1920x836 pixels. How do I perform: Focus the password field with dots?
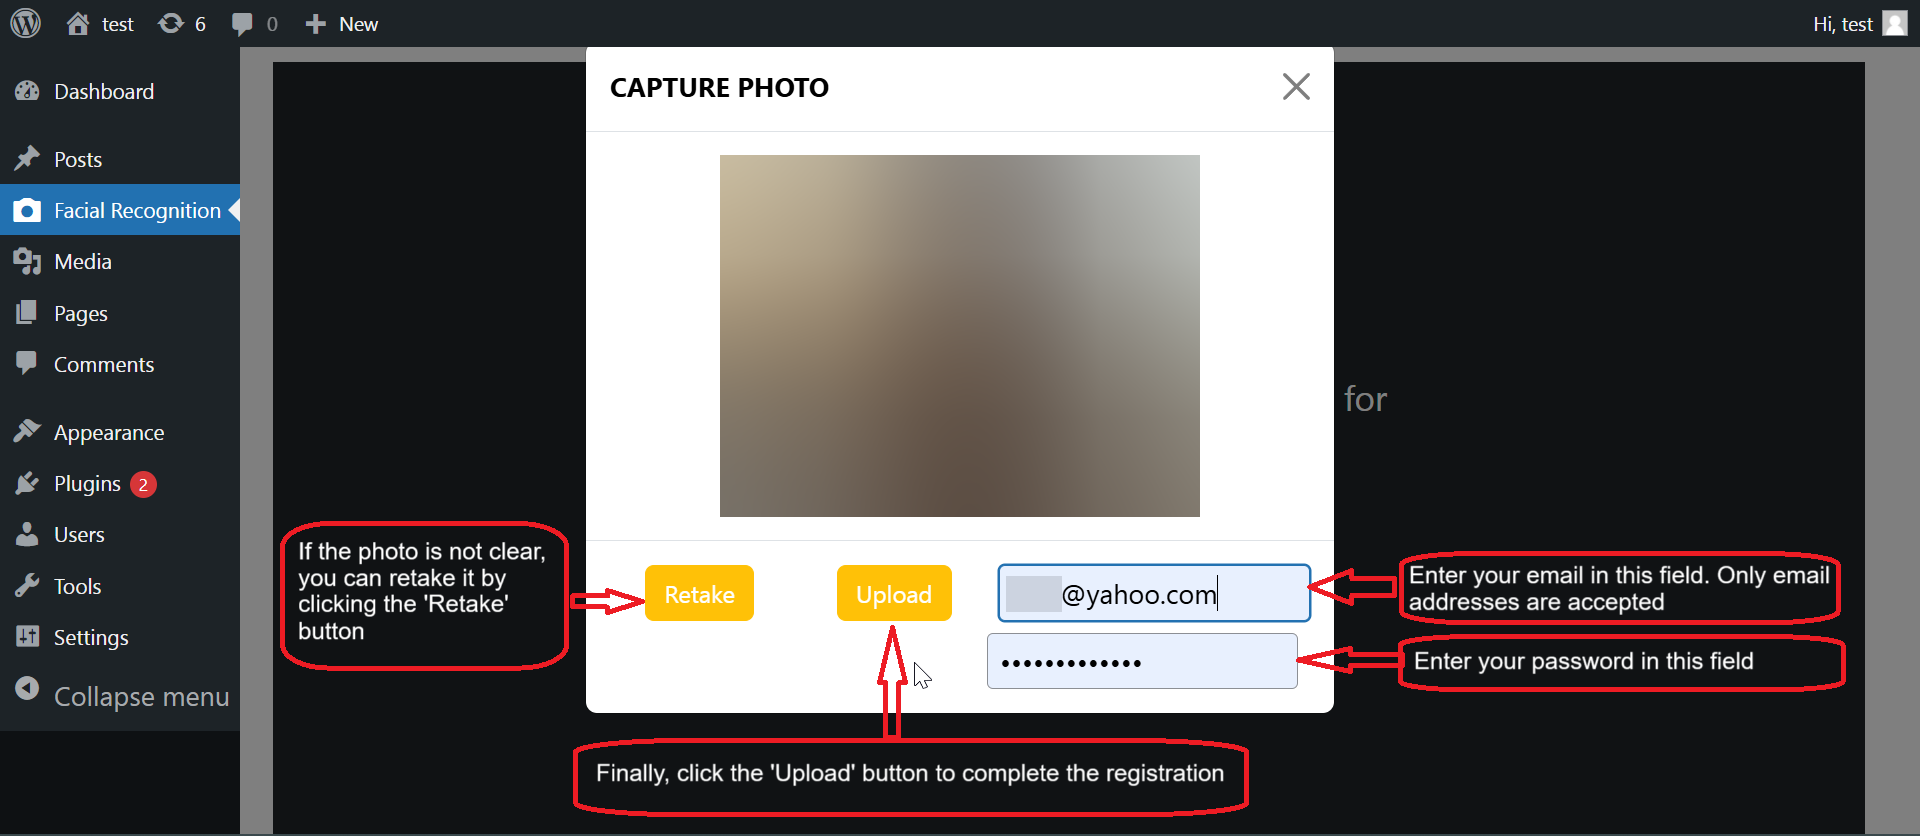click(x=1142, y=661)
